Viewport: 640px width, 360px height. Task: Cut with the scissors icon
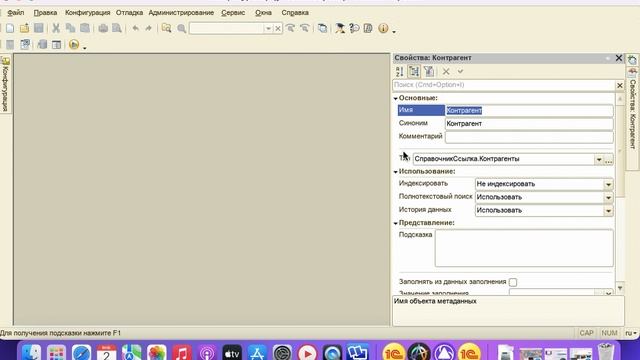56,28
